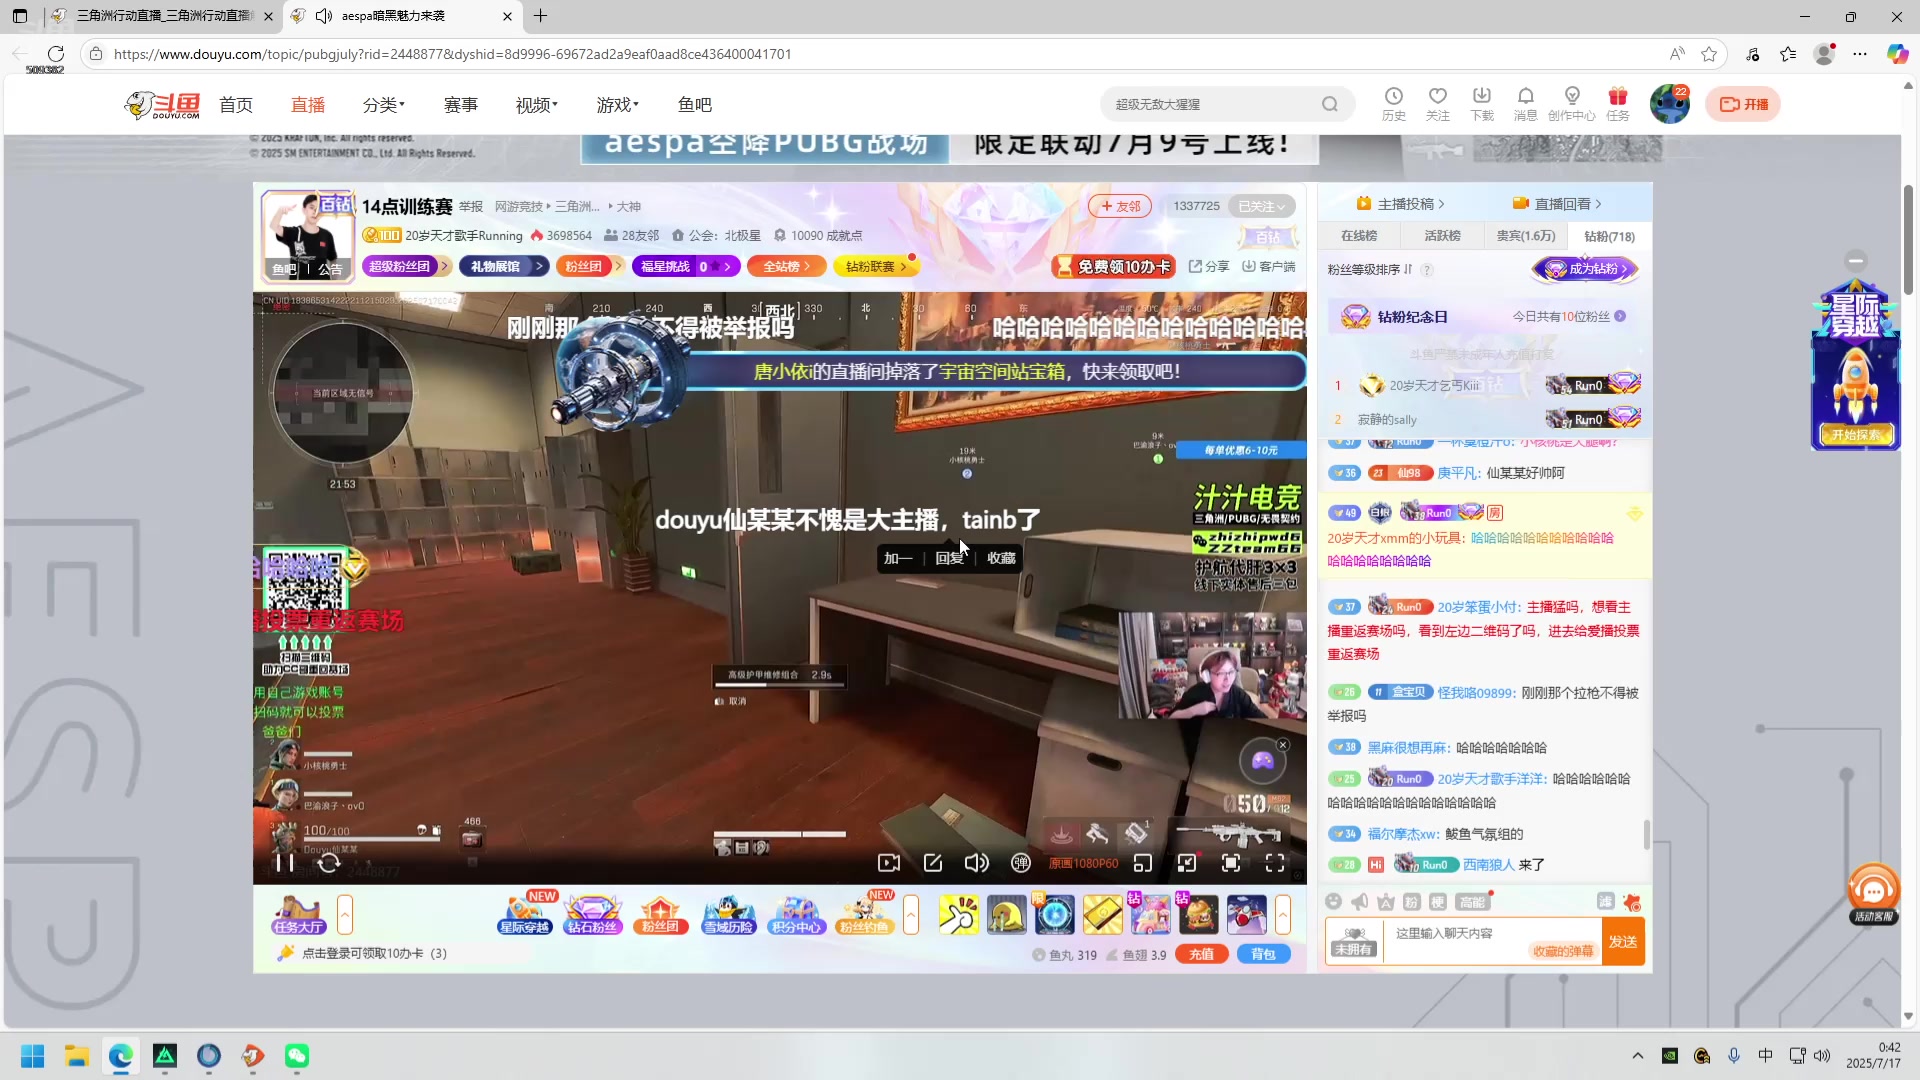Screen dimensions: 1920x1080
Task: Enable picture-in-picture mini player
Action: (1143, 863)
